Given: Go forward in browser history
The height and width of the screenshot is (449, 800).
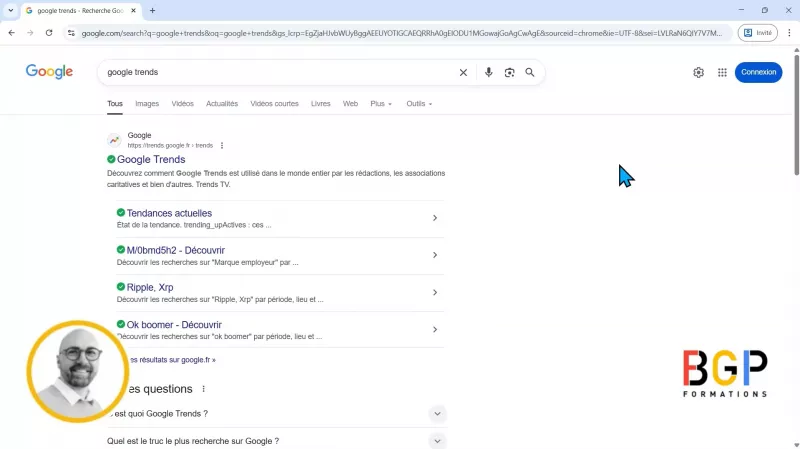Looking at the screenshot, I should (x=30, y=33).
